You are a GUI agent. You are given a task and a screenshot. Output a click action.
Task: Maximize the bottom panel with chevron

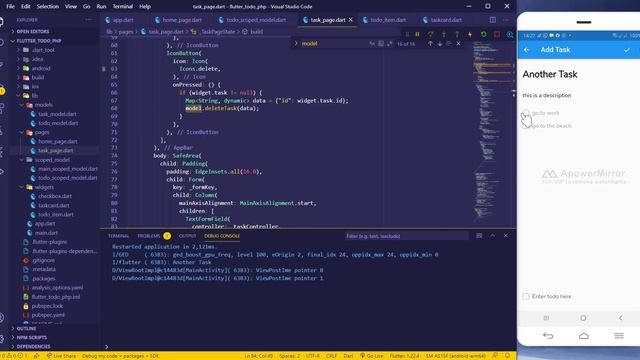[493, 236]
